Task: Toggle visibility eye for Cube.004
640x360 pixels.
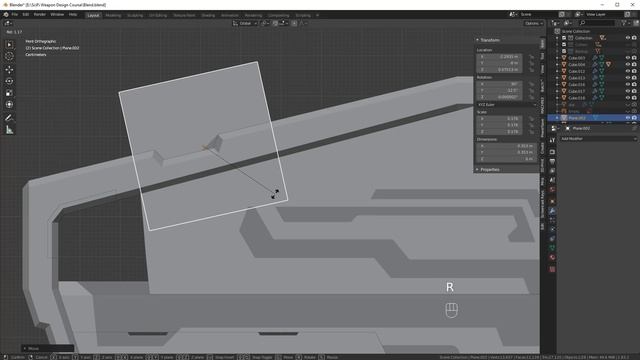Action: [628, 64]
